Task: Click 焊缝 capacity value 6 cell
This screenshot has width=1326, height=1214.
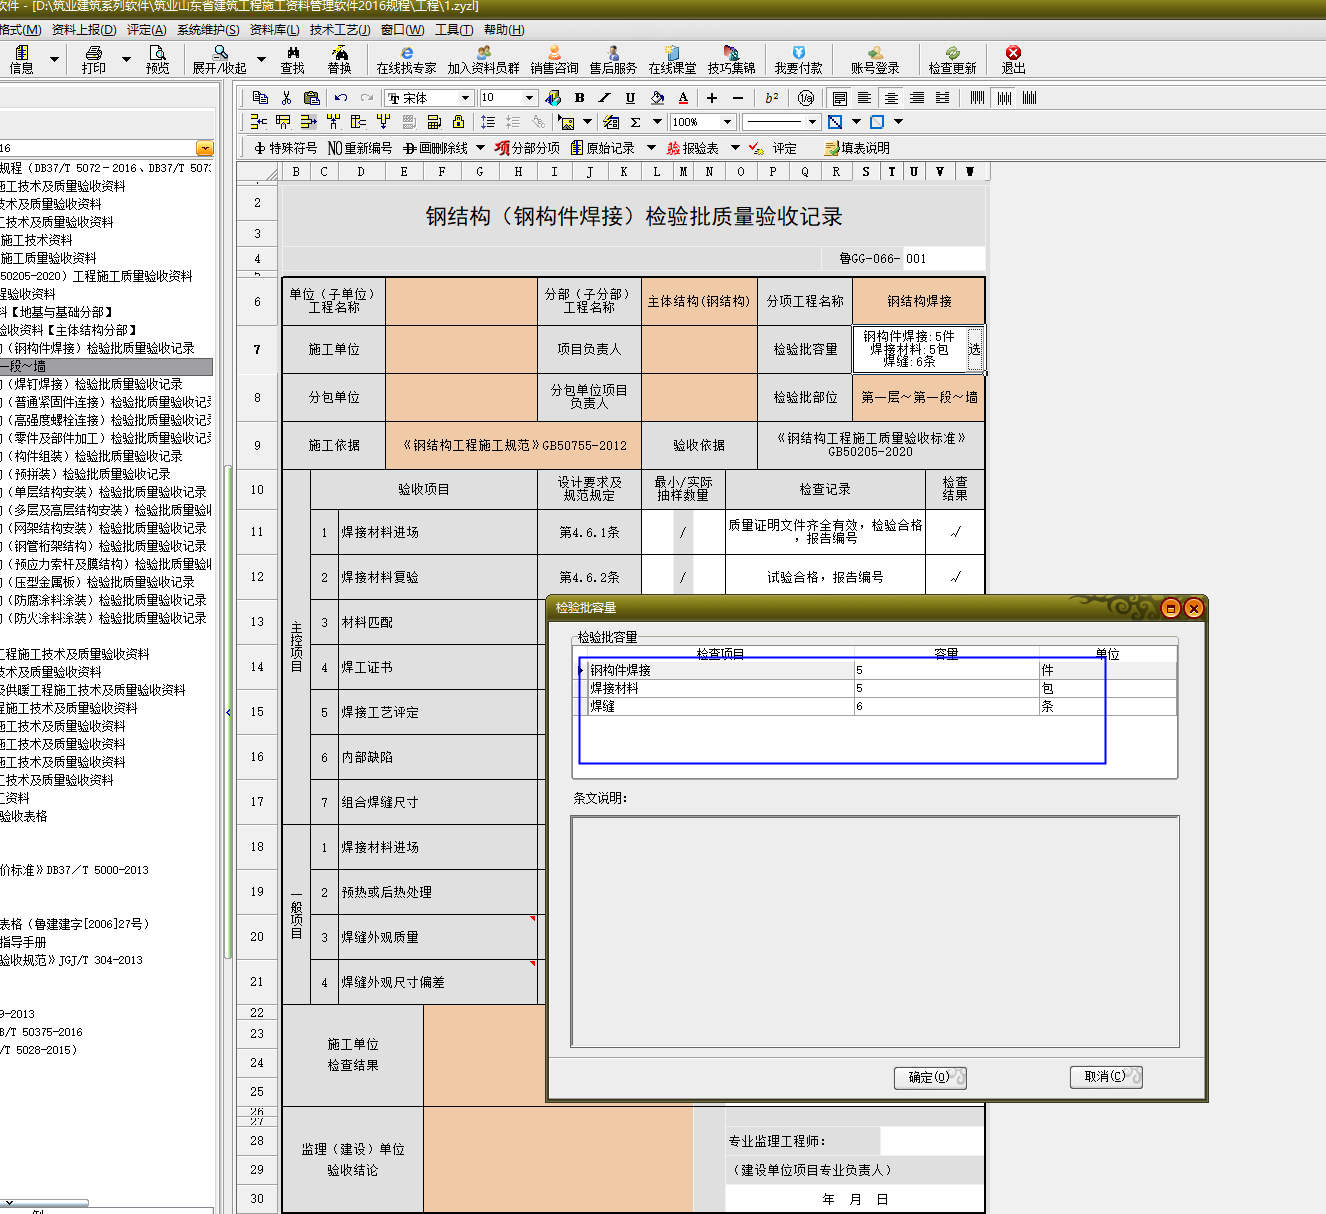Action: 946,706
